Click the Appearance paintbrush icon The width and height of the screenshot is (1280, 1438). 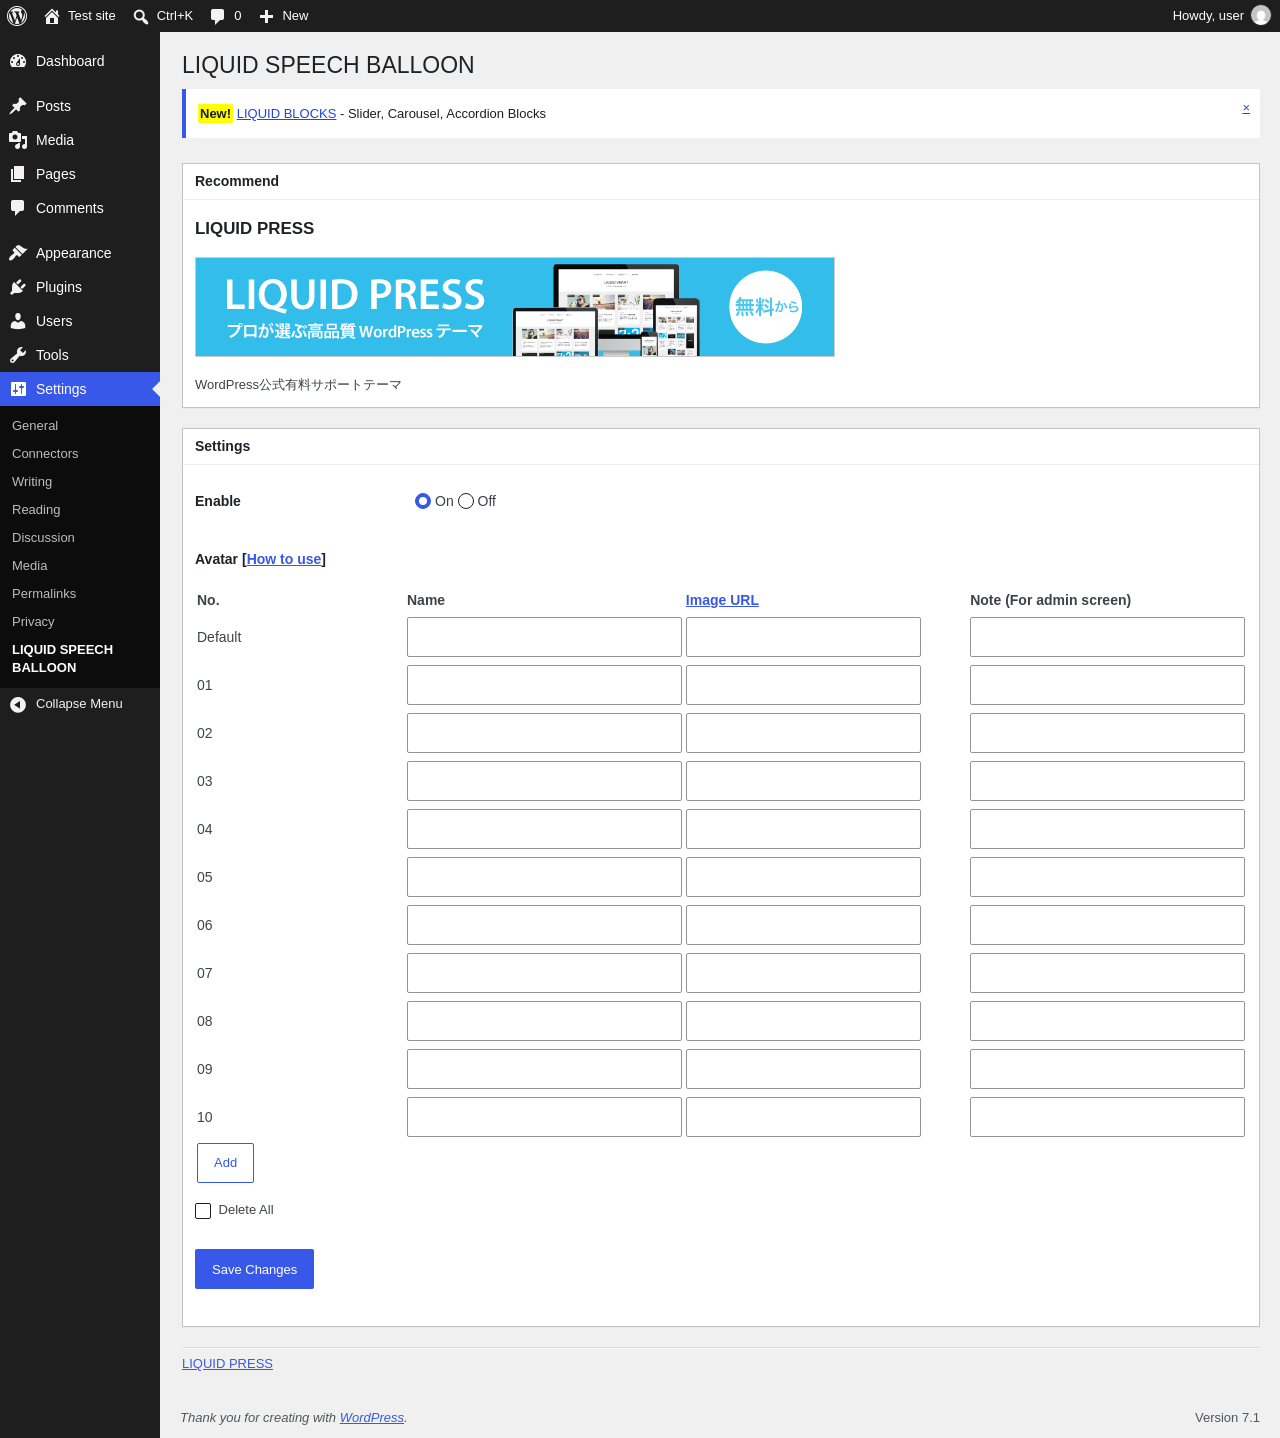pyautogui.click(x=18, y=253)
